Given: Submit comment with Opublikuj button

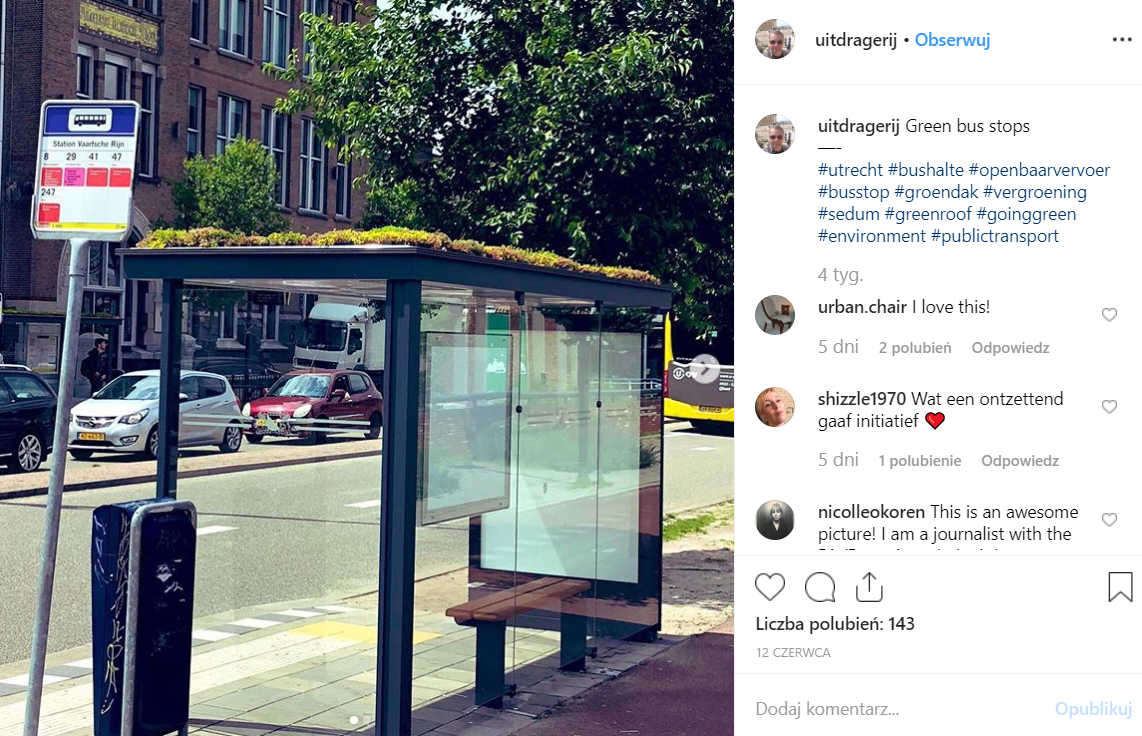Looking at the screenshot, I should pos(1093,708).
